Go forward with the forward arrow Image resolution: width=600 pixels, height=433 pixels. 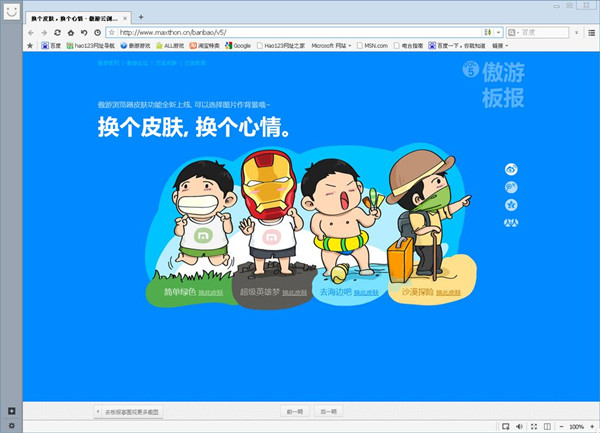click(x=44, y=33)
